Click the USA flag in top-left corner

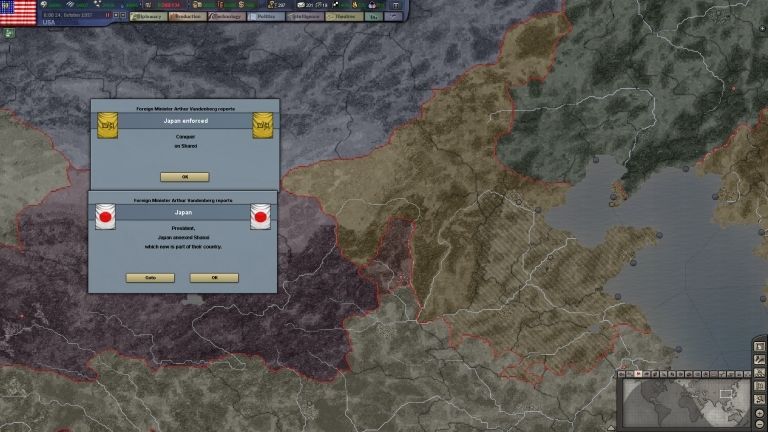(x=18, y=13)
